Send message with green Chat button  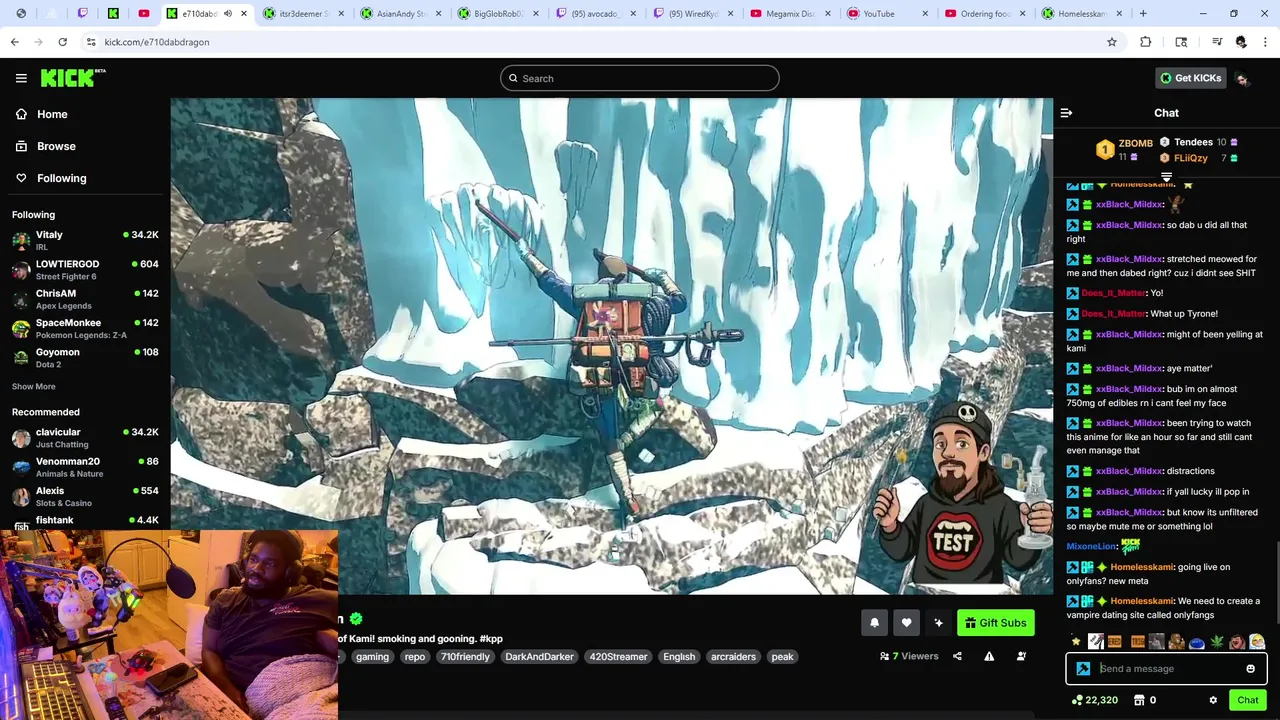tap(1247, 700)
